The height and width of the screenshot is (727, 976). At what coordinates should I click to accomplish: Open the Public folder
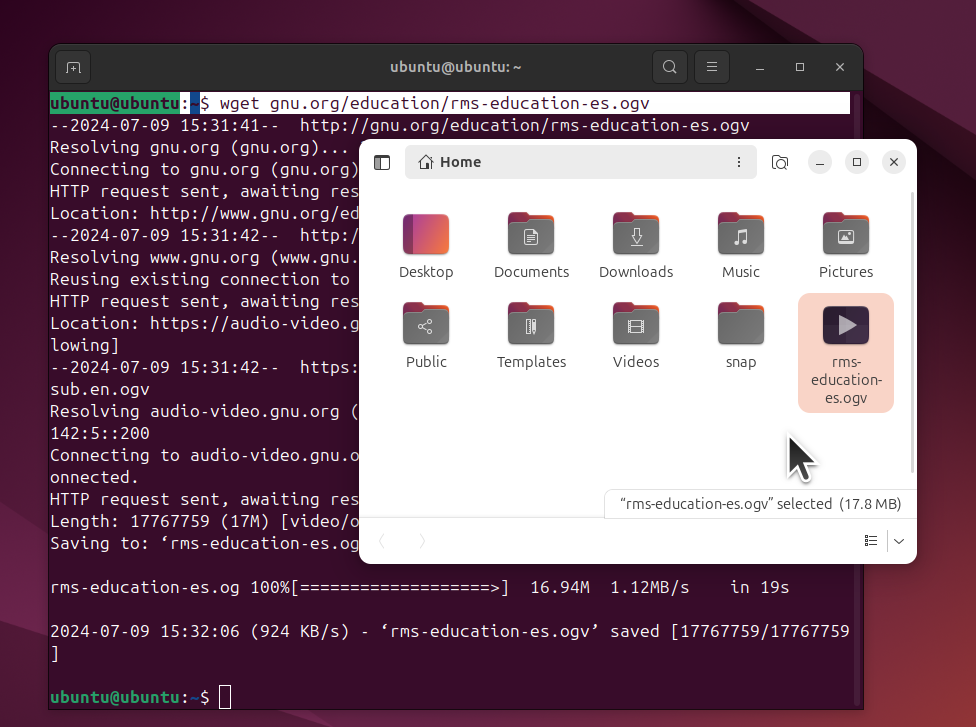(426, 336)
